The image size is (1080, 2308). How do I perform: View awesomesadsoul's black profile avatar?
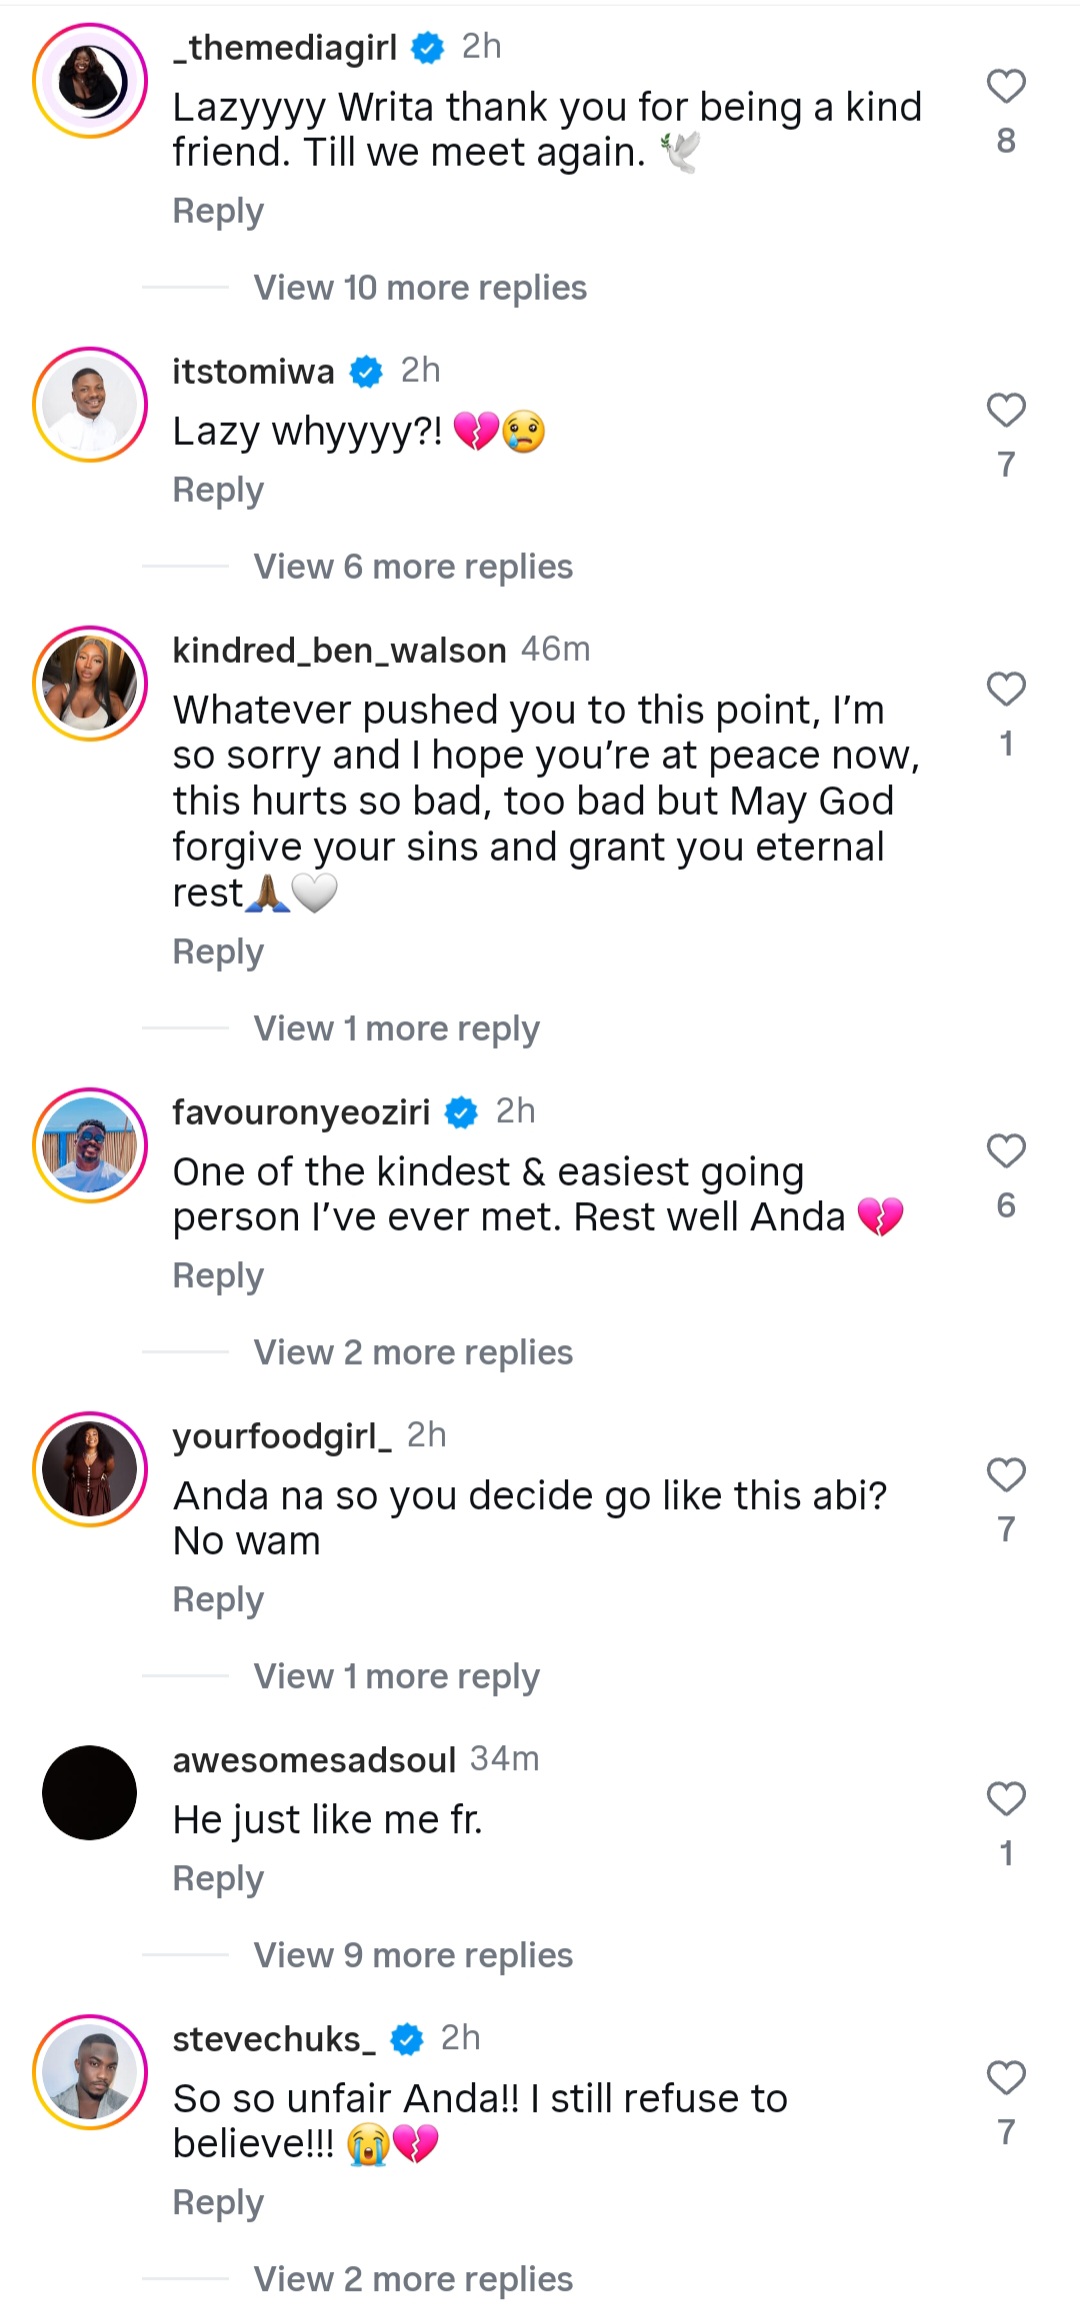point(90,1792)
